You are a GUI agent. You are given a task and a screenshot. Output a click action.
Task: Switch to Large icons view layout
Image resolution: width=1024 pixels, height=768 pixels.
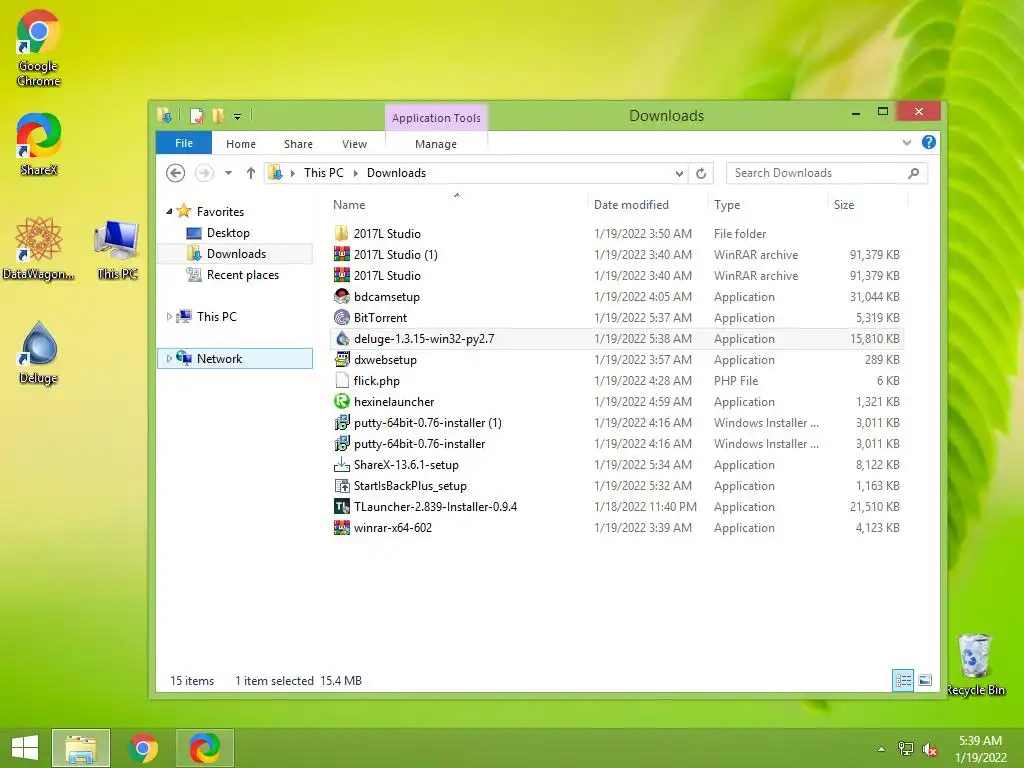pos(925,680)
